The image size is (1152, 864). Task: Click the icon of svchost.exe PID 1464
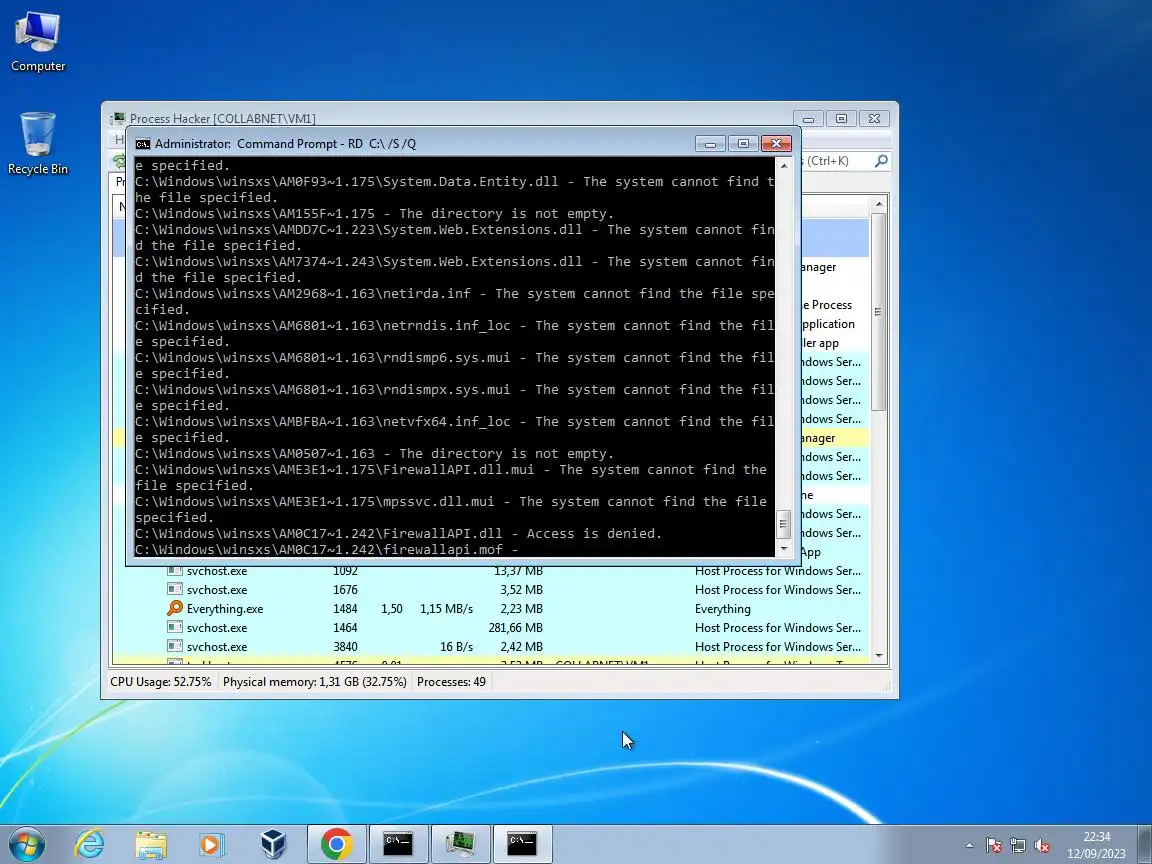[175, 627]
